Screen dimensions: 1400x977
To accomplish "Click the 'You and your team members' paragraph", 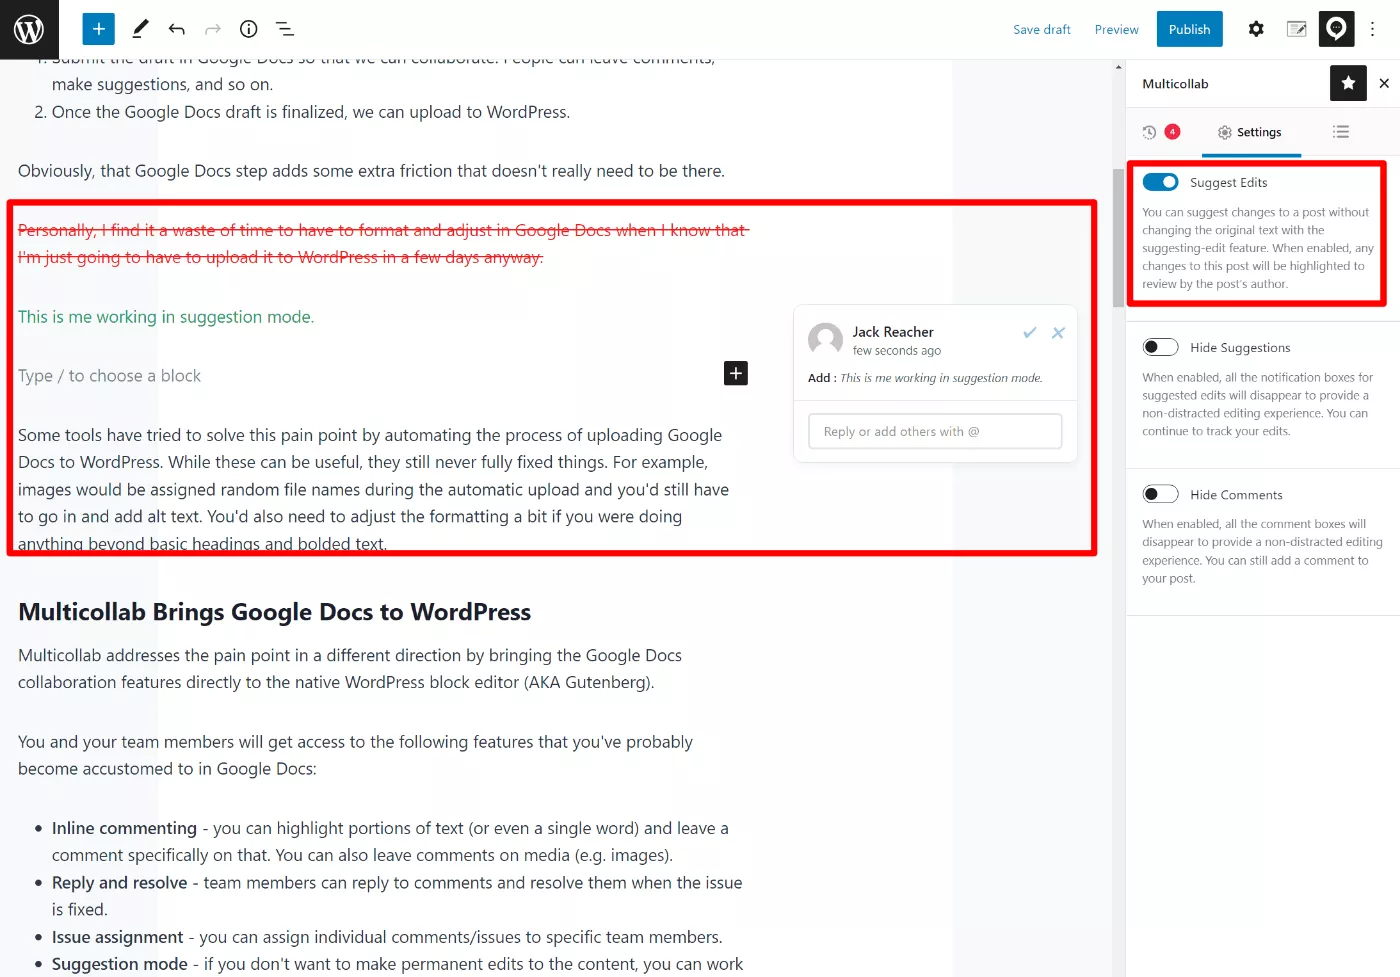I will click(x=355, y=755).
